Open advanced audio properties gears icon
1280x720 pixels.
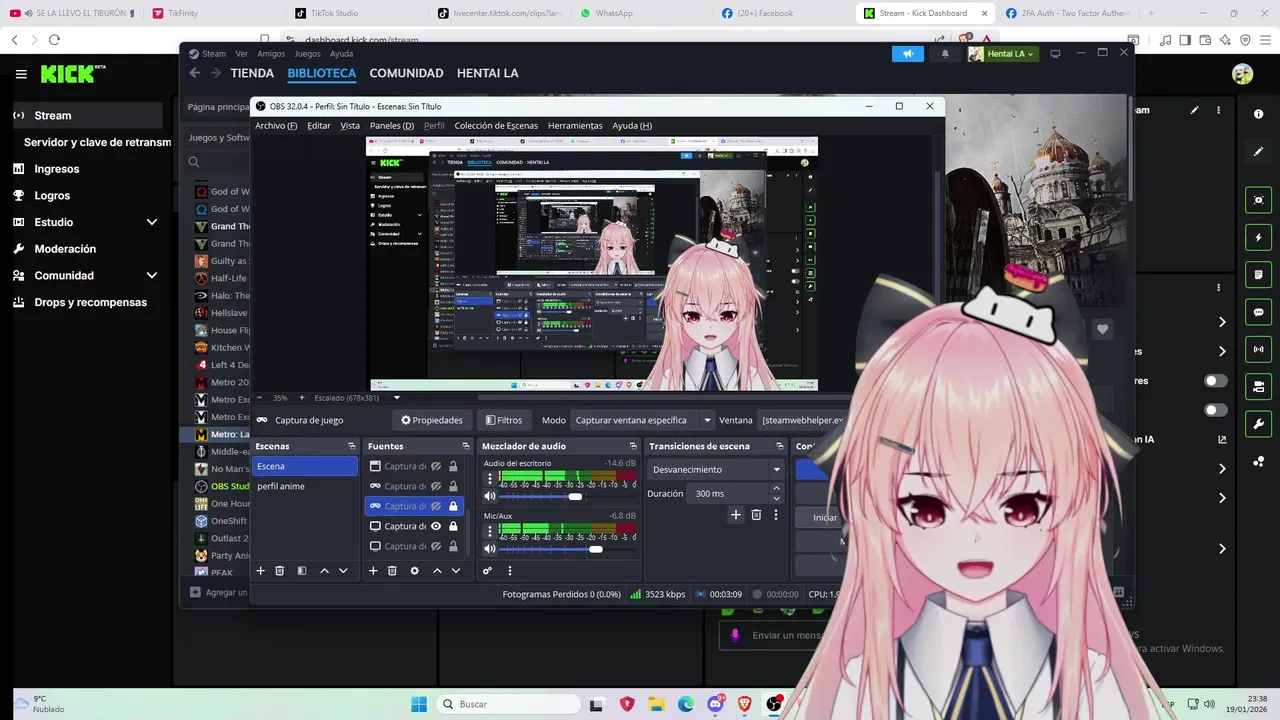(487, 571)
